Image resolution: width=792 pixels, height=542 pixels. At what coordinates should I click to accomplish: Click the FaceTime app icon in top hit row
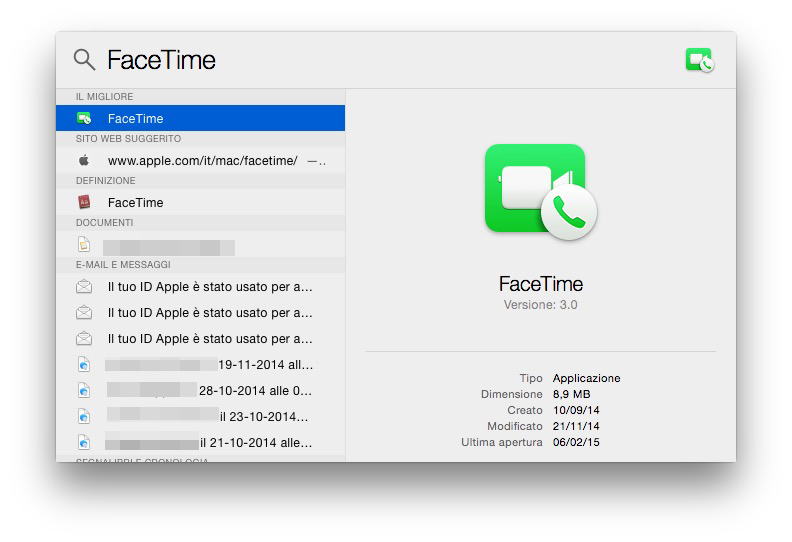pyautogui.click(x=84, y=118)
